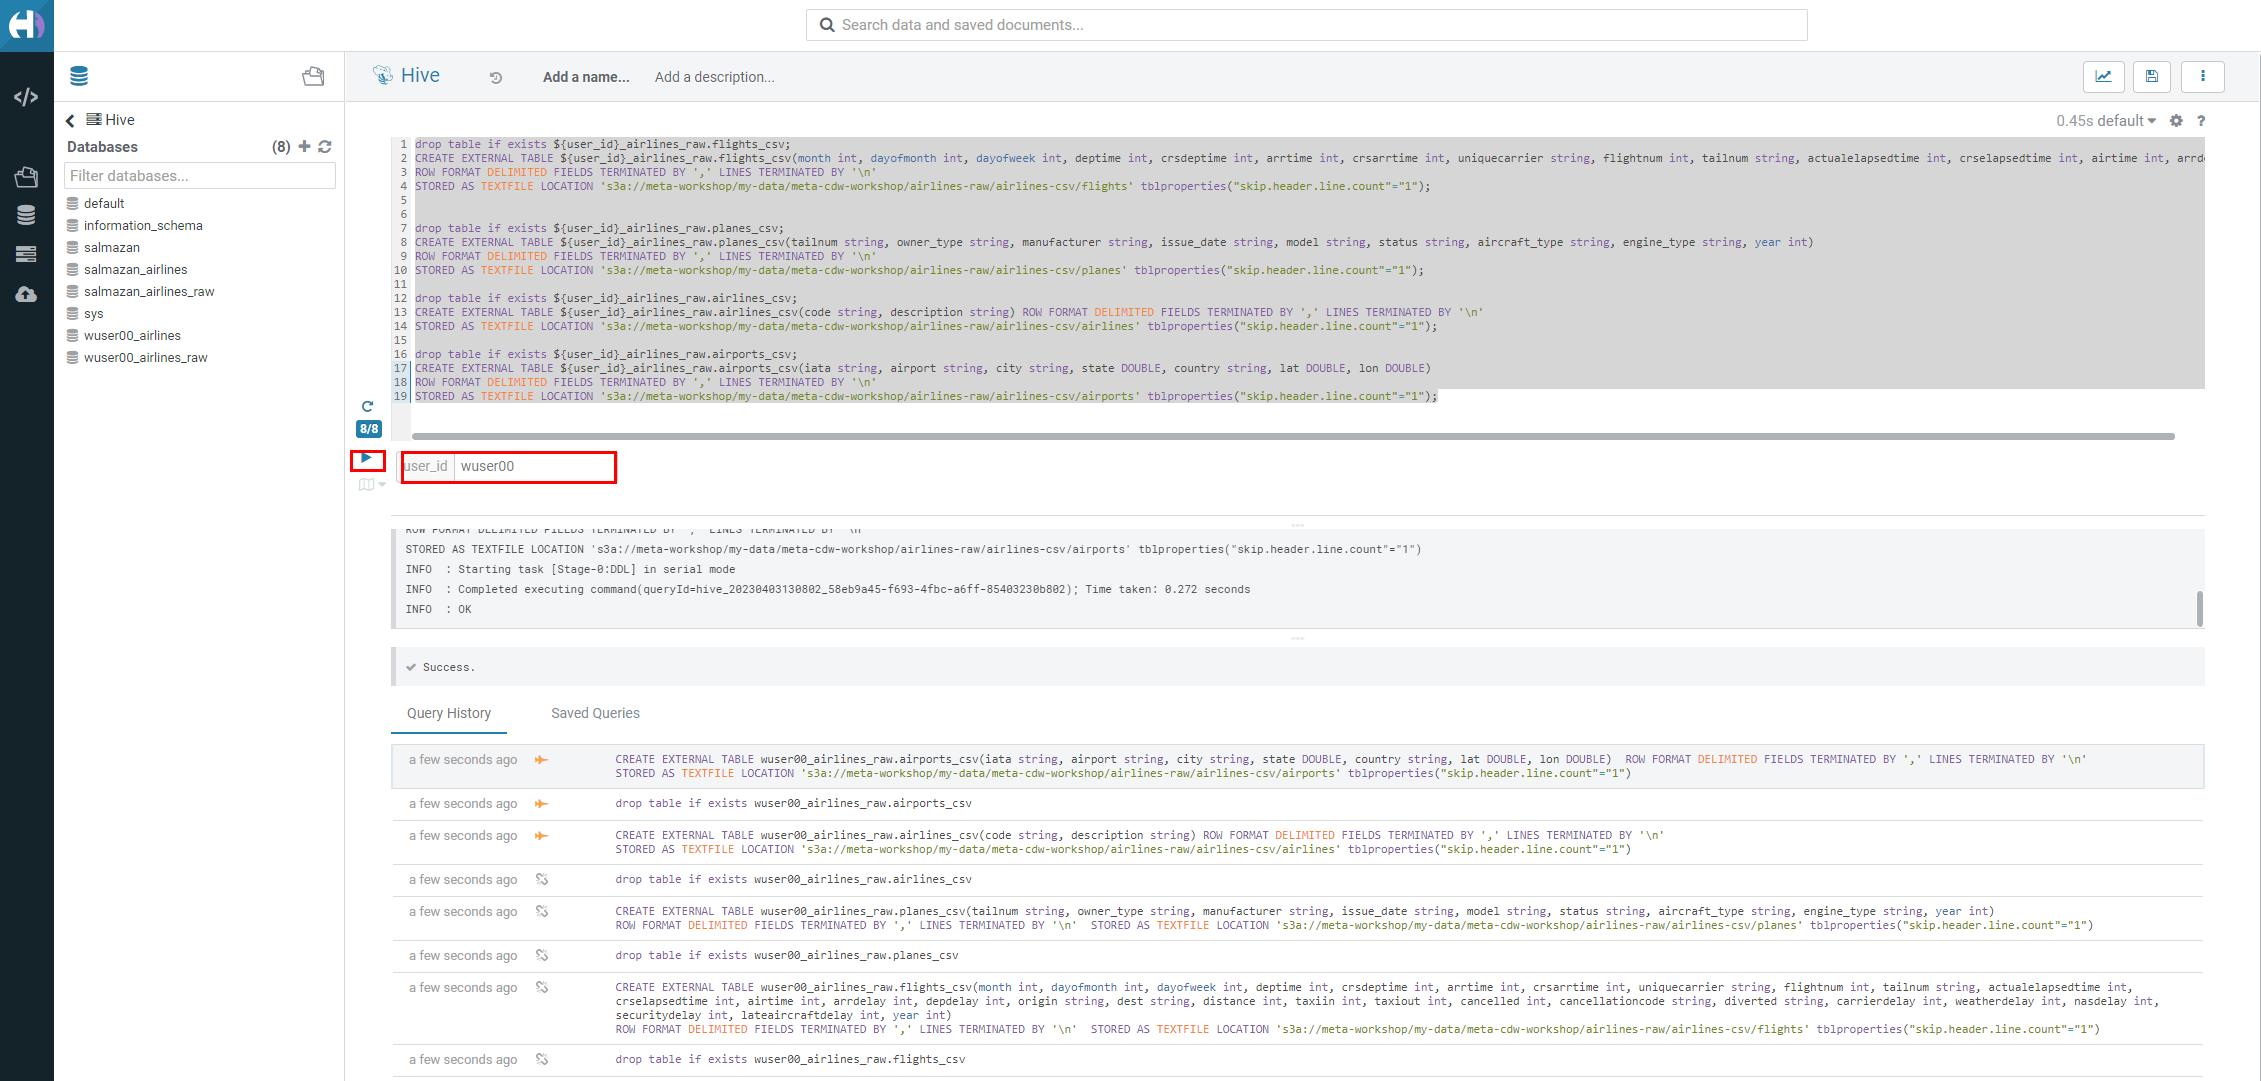Open the three-dot more actions menu
Viewport: 2261px width, 1081px height.
pos(2202,76)
